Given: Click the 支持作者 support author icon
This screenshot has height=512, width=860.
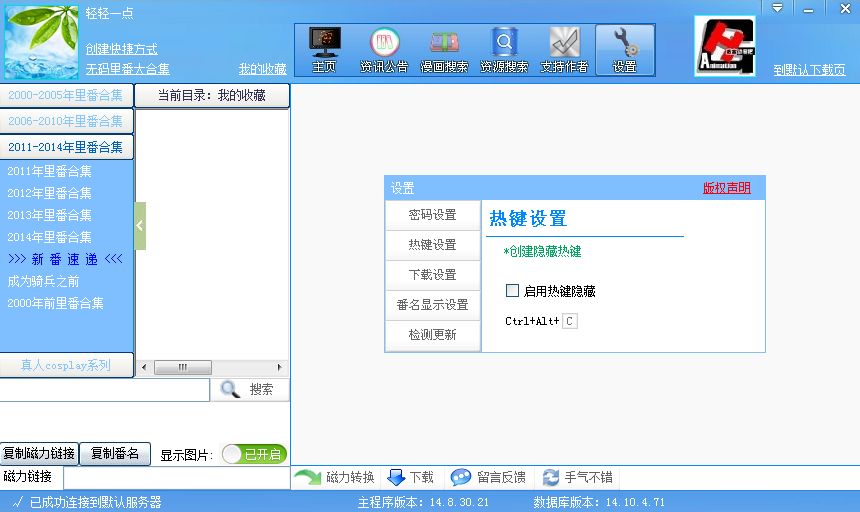Looking at the screenshot, I should 564,43.
